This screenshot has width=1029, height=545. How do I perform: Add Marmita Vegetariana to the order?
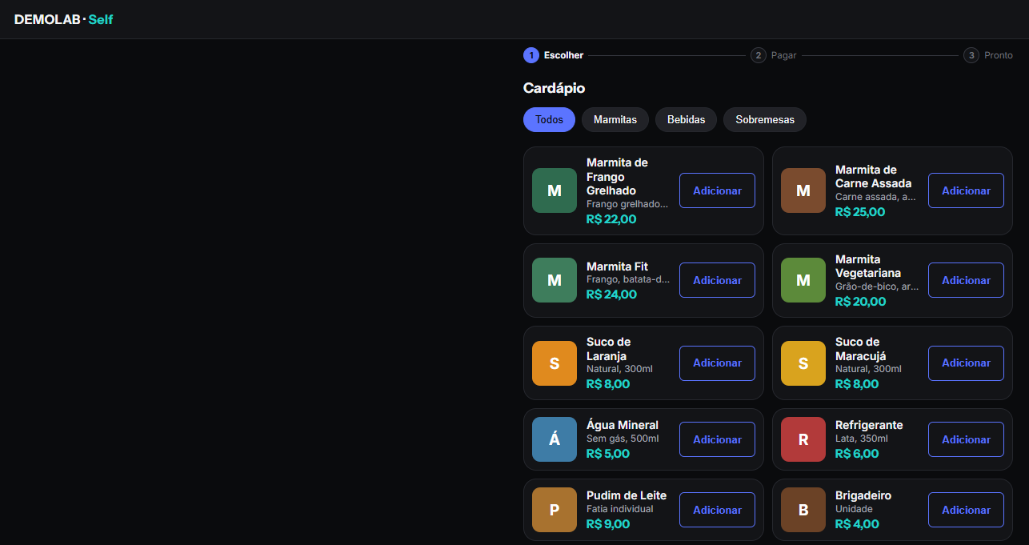(966, 280)
